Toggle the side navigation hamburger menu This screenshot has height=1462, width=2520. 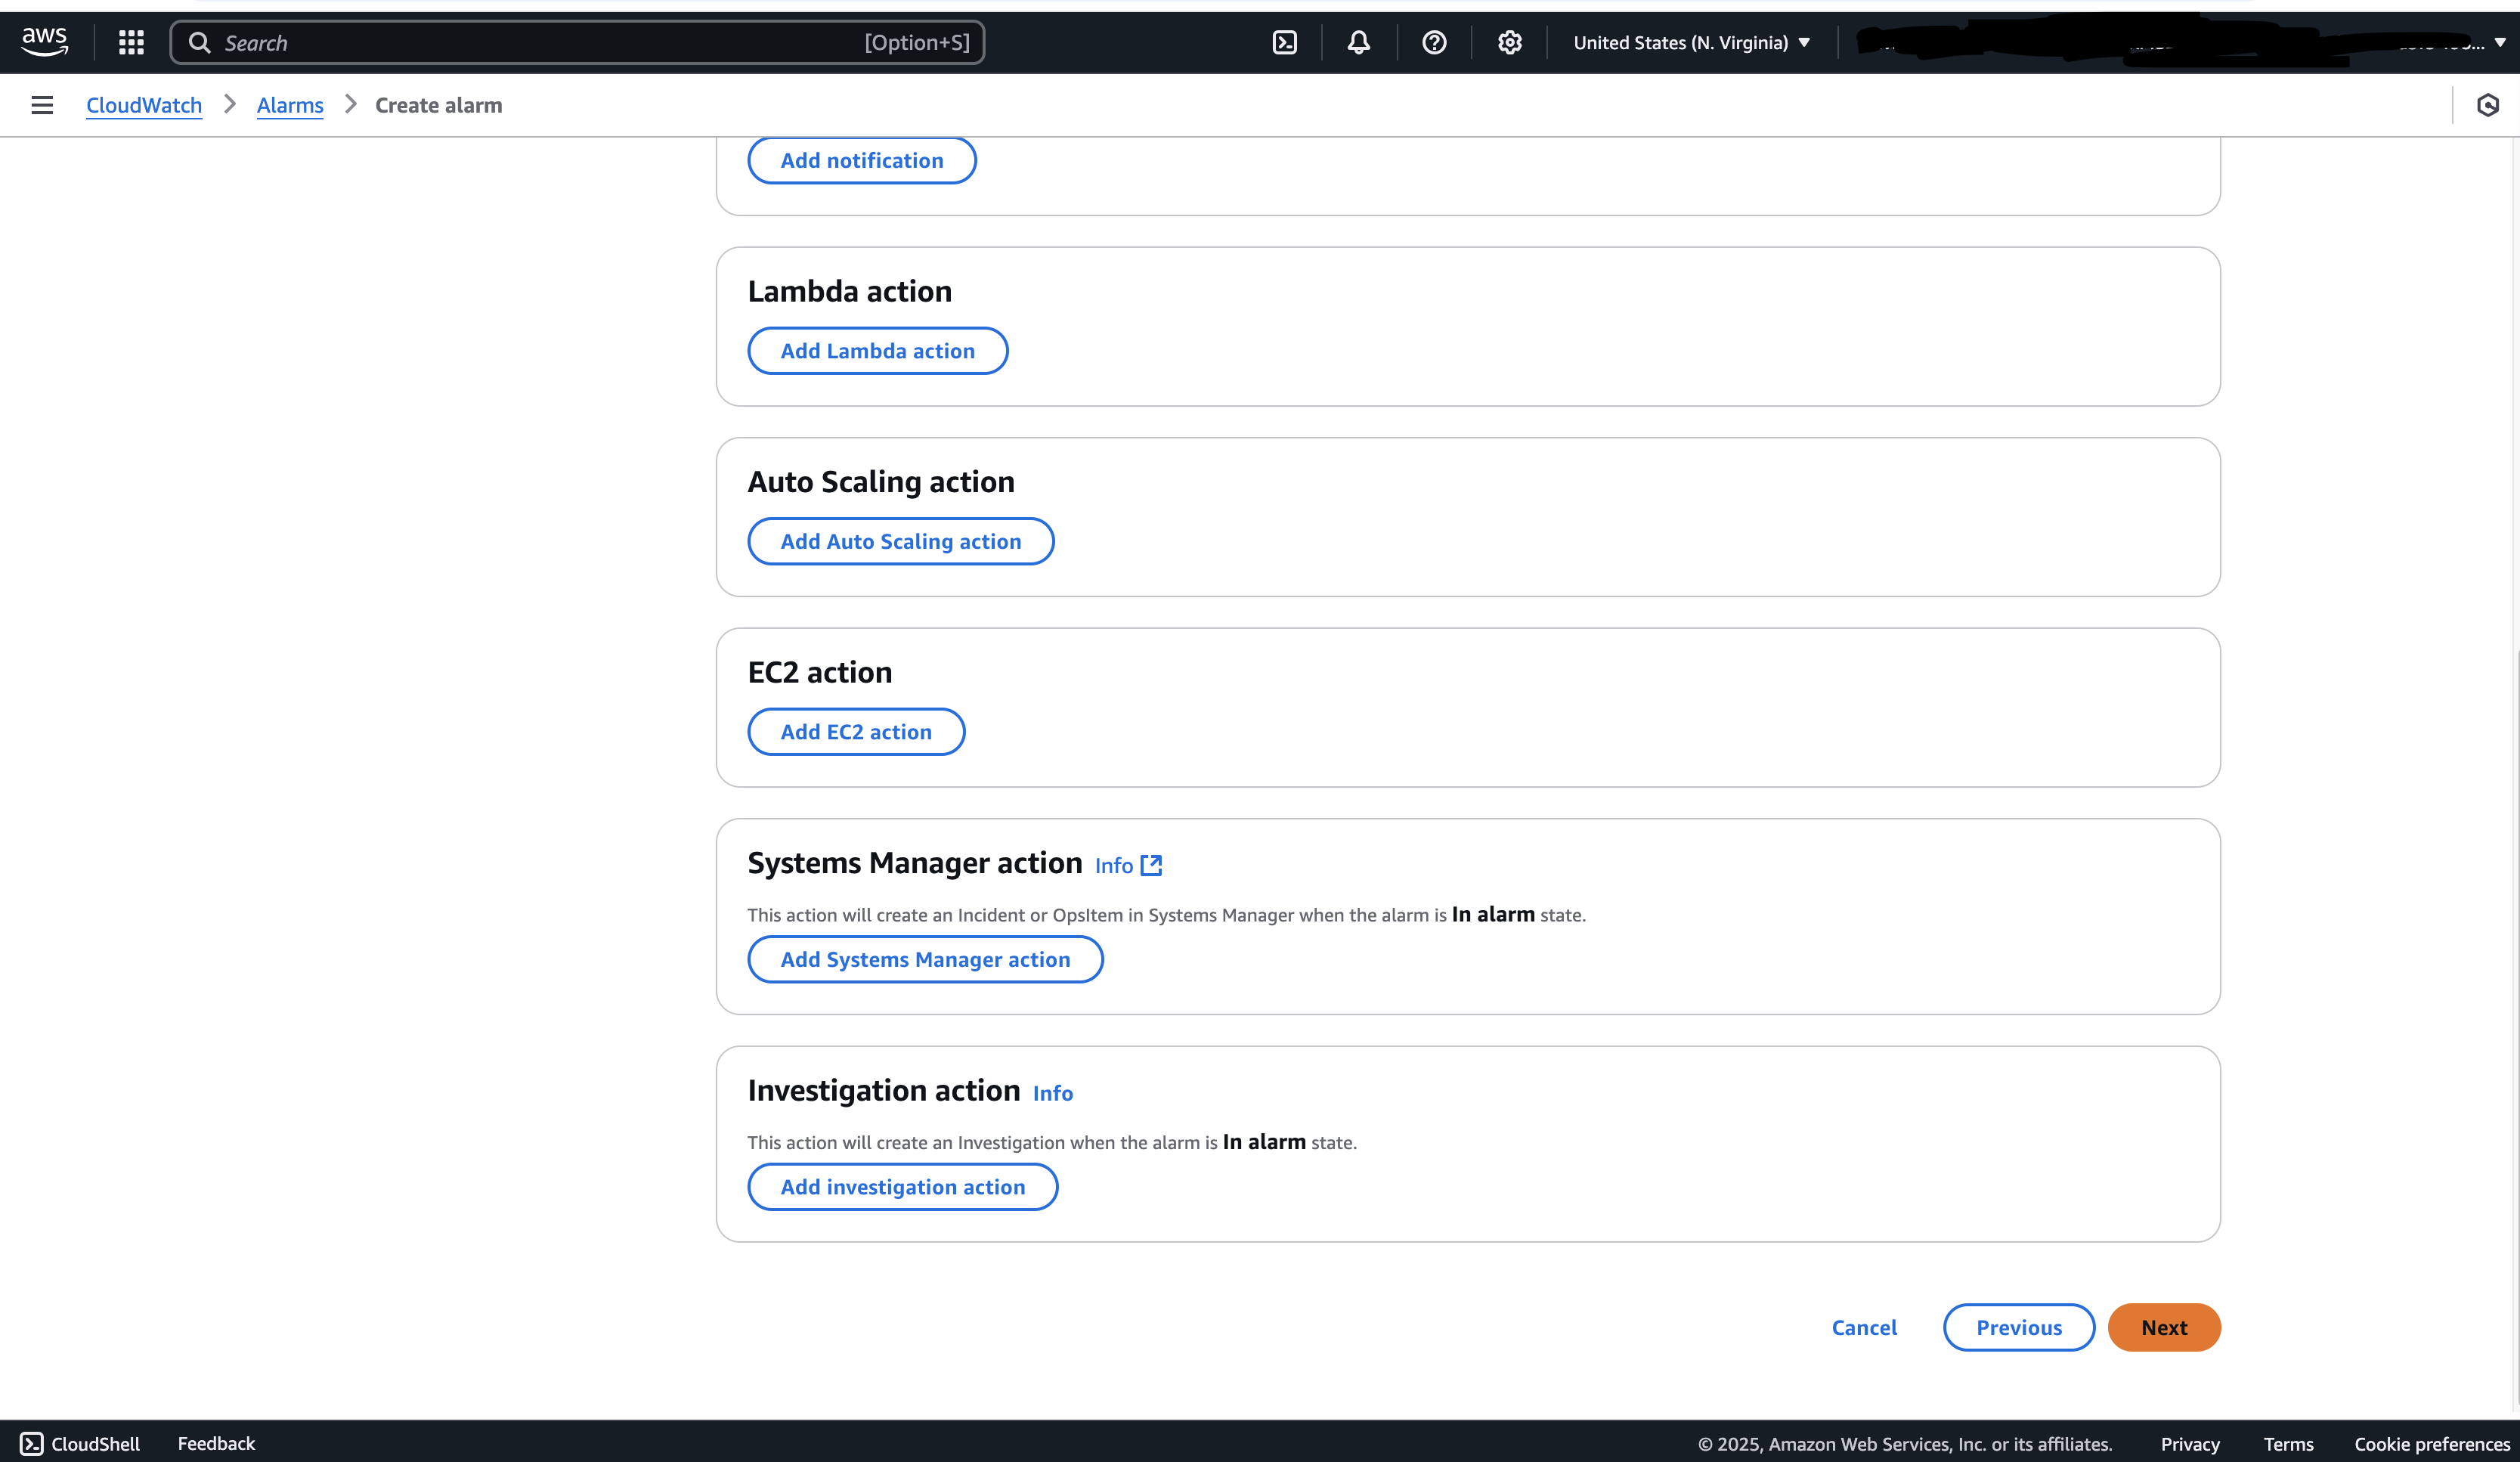[x=42, y=105]
